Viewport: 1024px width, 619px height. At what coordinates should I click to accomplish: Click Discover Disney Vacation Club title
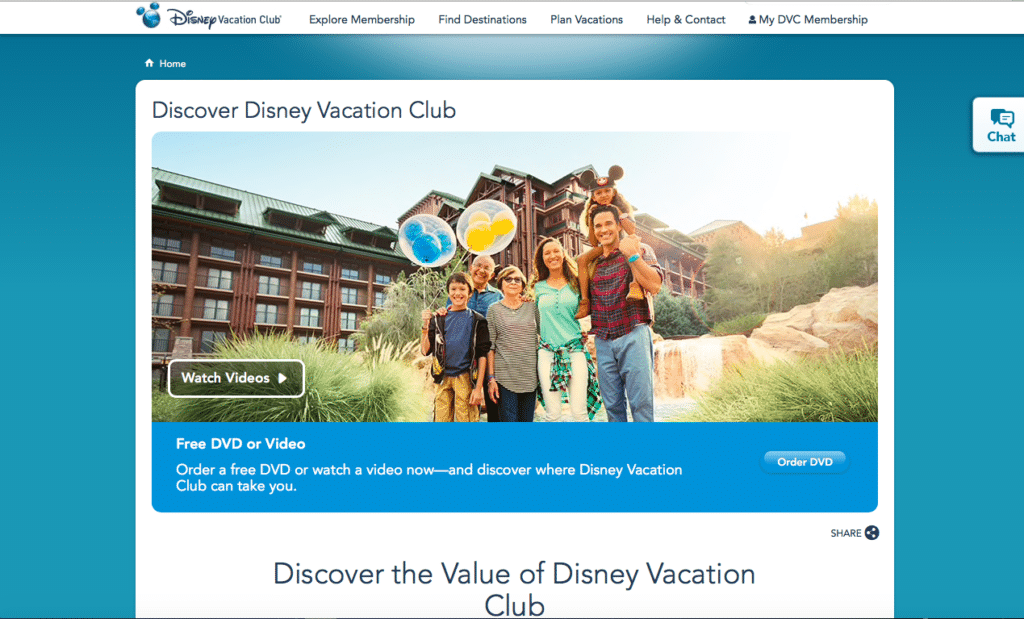[304, 110]
